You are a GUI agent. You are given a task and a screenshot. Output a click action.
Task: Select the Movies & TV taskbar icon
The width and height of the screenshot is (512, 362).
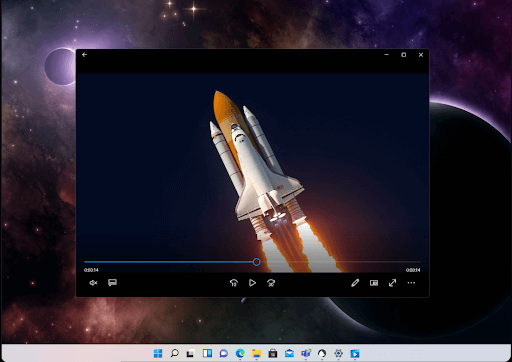tap(355, 353)
